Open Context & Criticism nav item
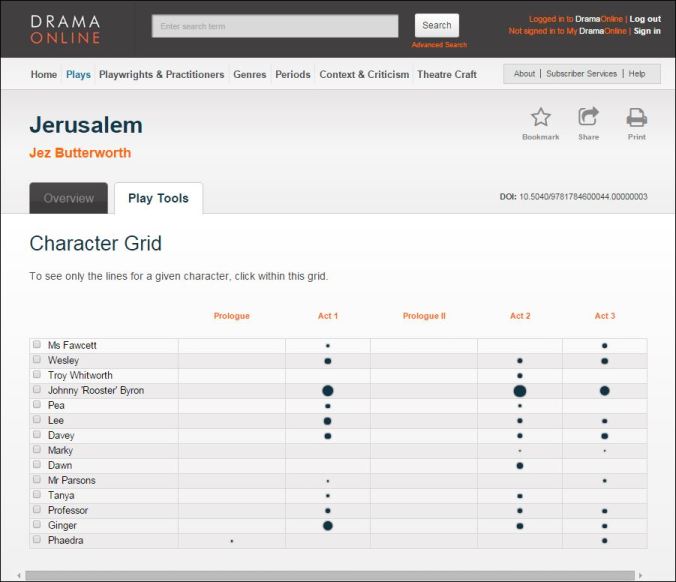The width and height of the screenshot is (676, 582). click(364, 75)
